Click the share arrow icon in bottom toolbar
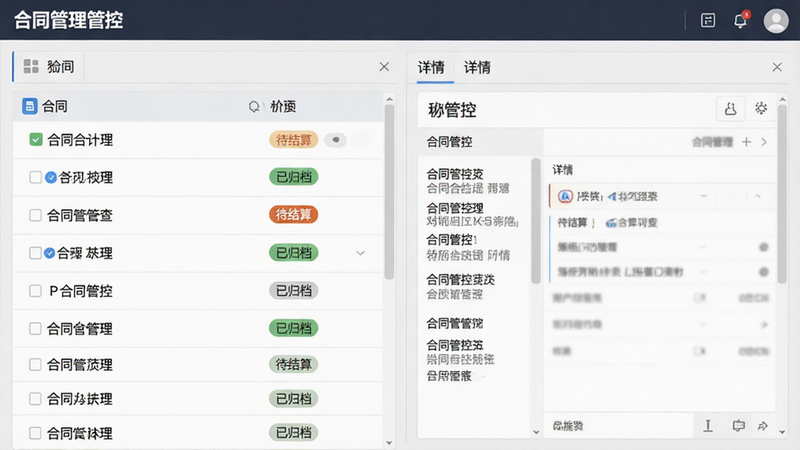This screenshot has height=450, width=800. pyautogui.click(x=763, y=426)
